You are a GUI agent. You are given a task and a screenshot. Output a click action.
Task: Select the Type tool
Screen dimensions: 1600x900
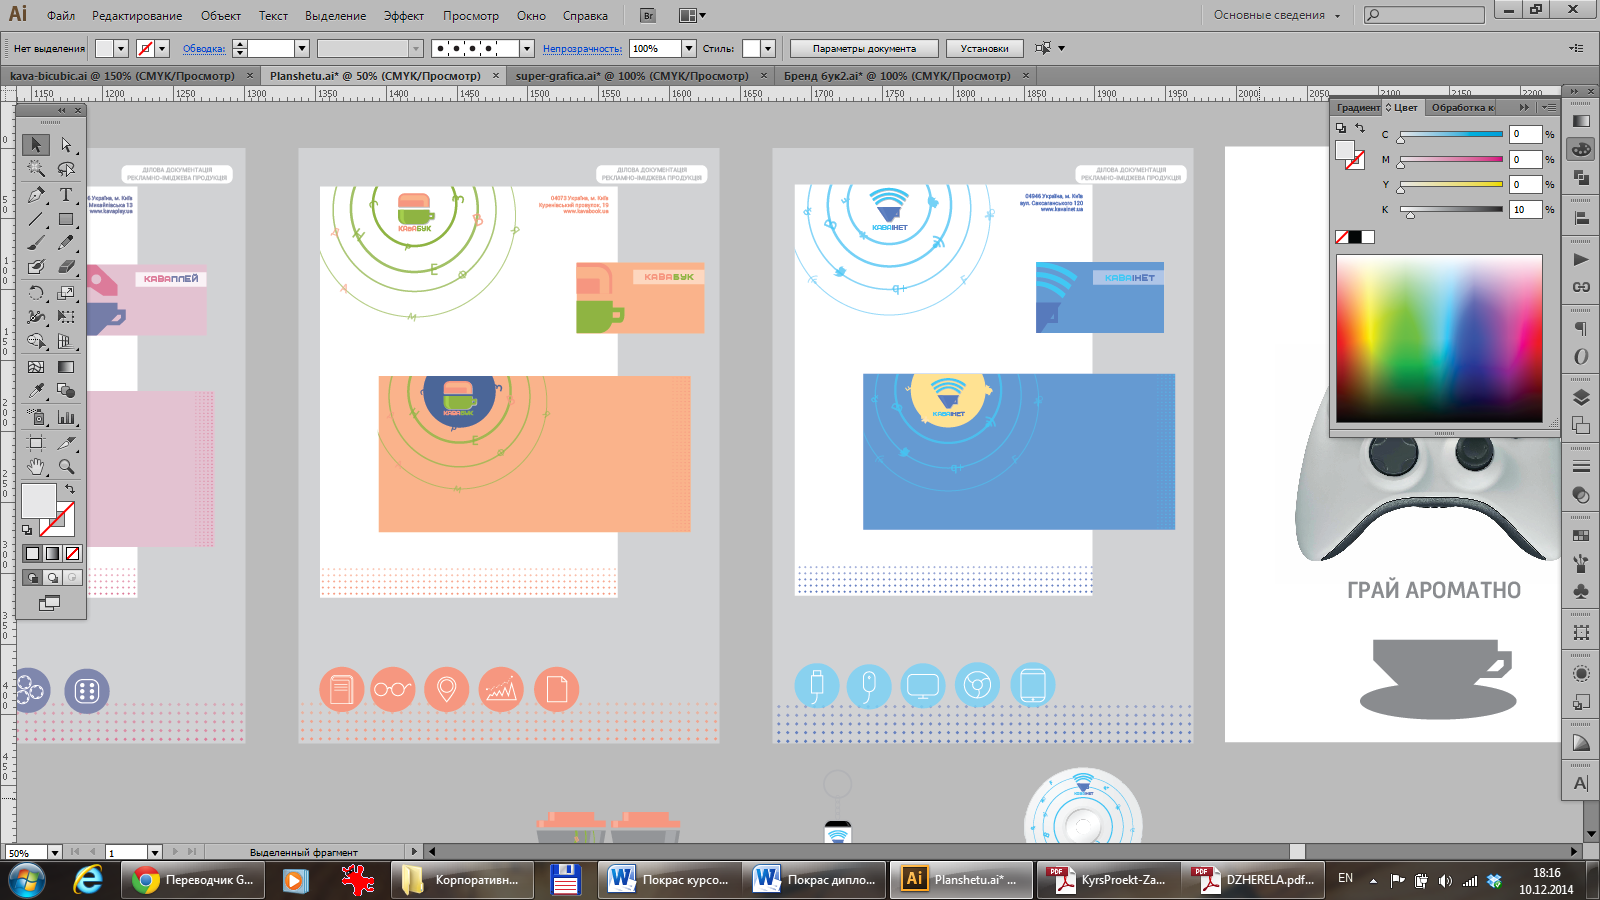(x=66, y=195)
